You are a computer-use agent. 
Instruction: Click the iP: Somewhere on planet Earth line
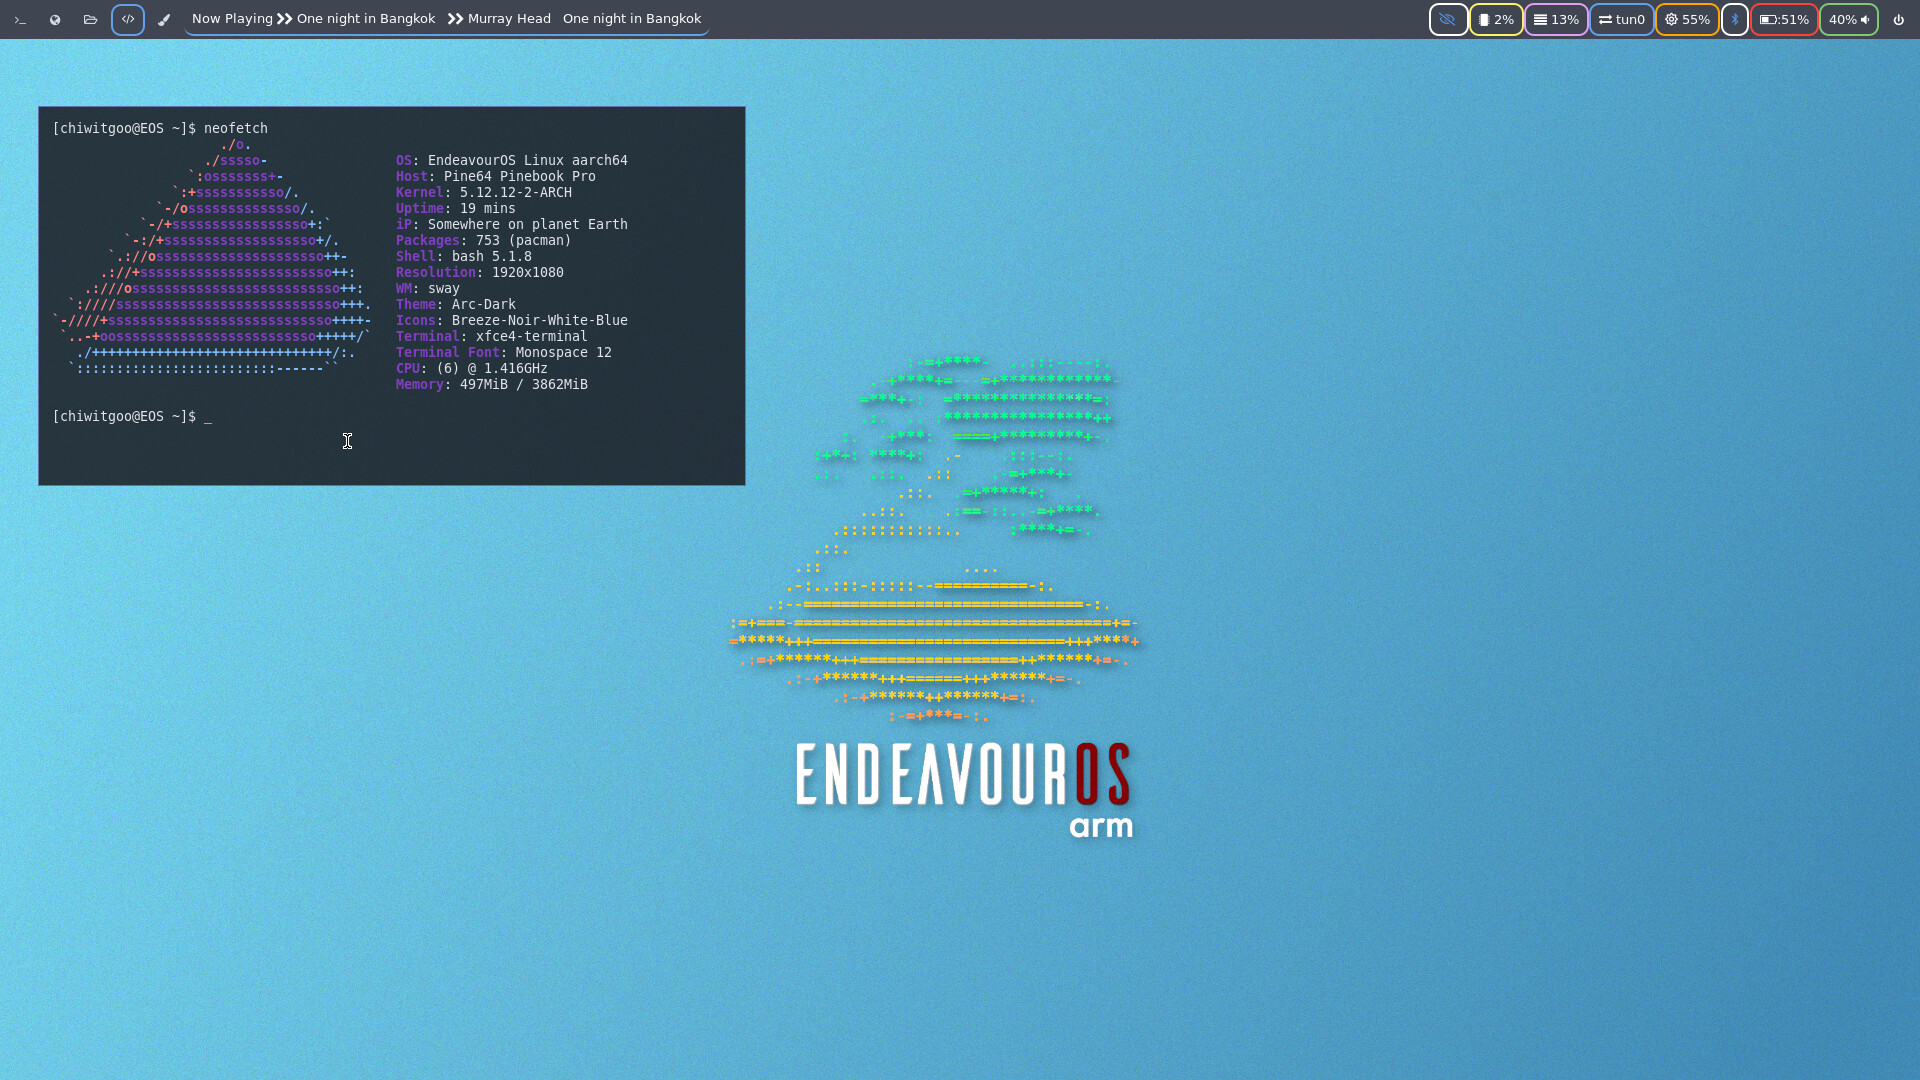(512, 224)
